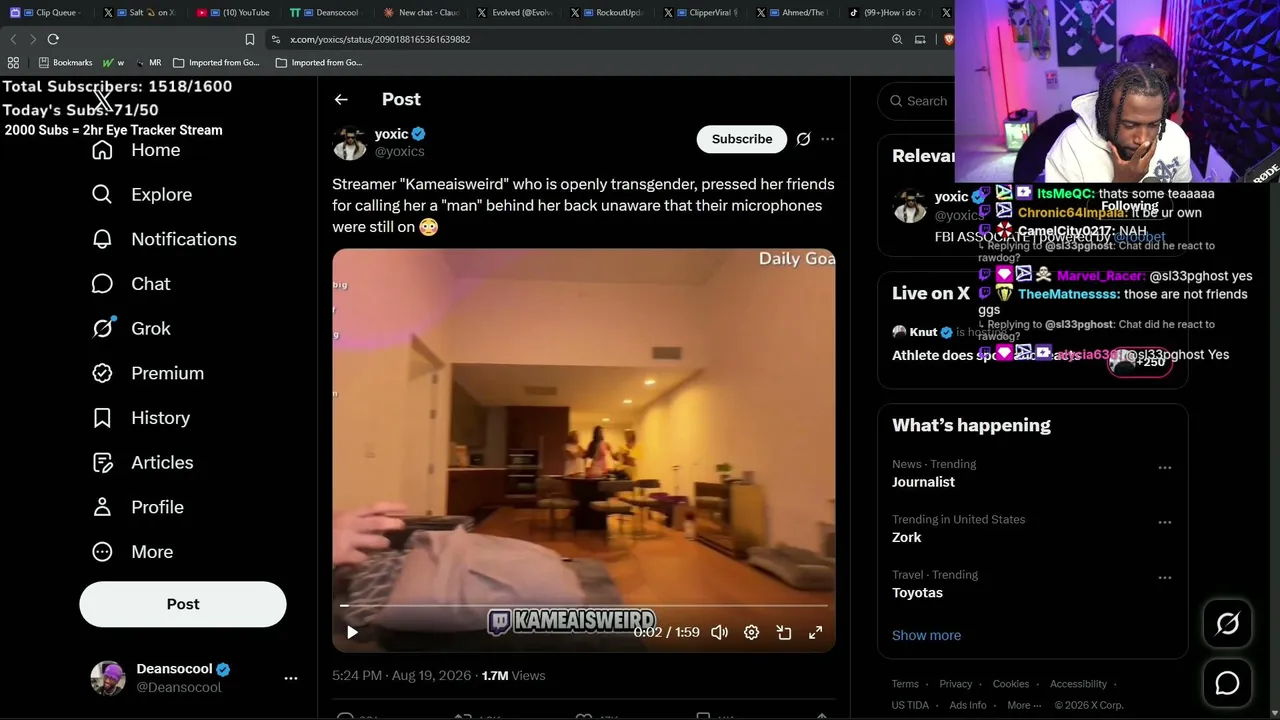Click the browser bookmark this page icon
1280x720 pixels.
pyautogui.click(x=250, y=39)
